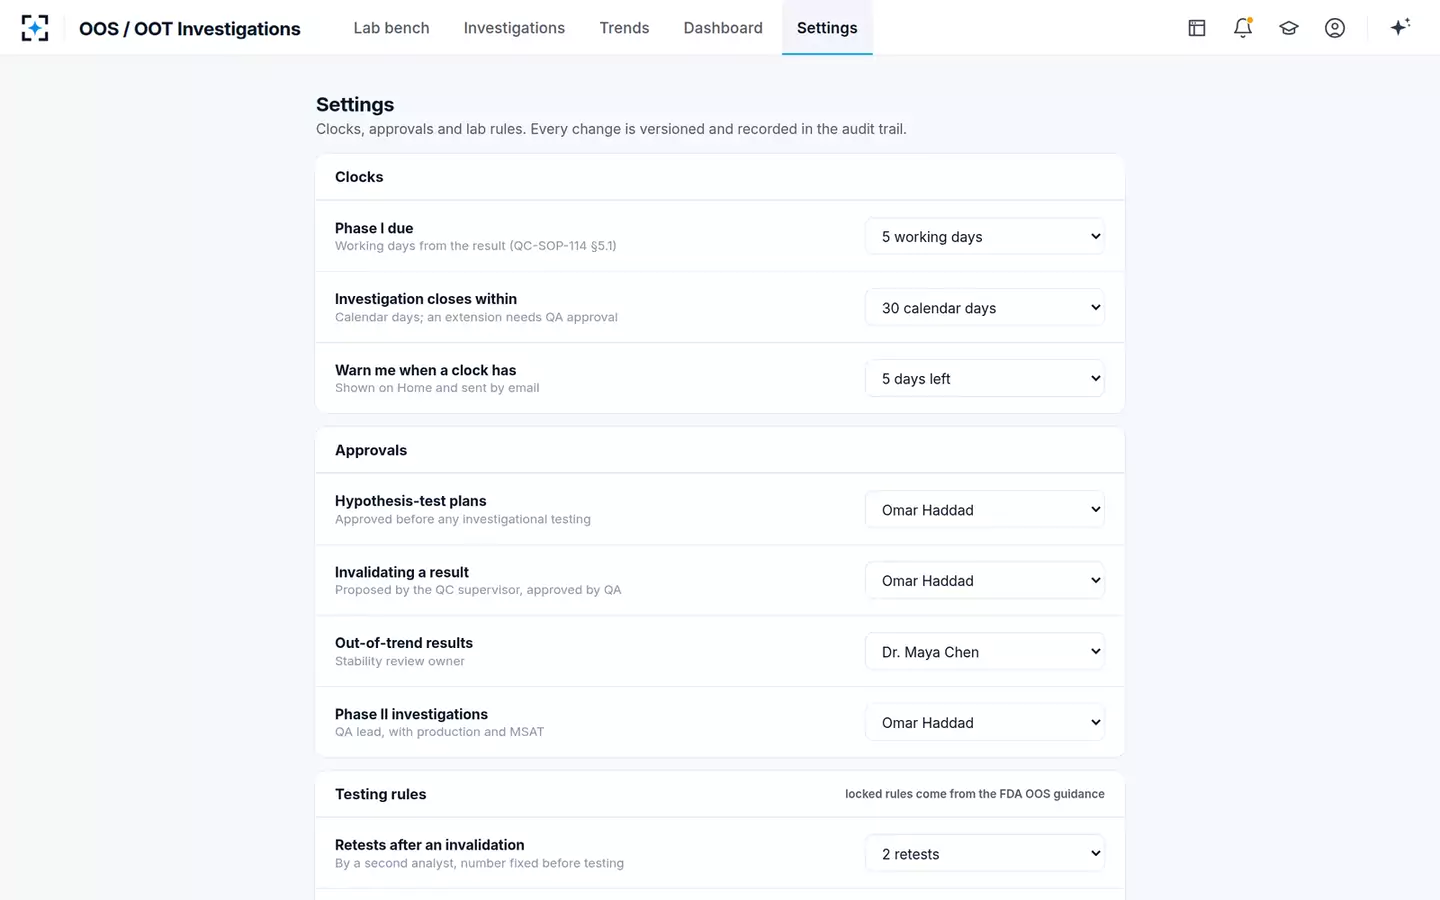Open the Dashboard tab
This screenshot has width=1440, height=900.
coord(723,28)
